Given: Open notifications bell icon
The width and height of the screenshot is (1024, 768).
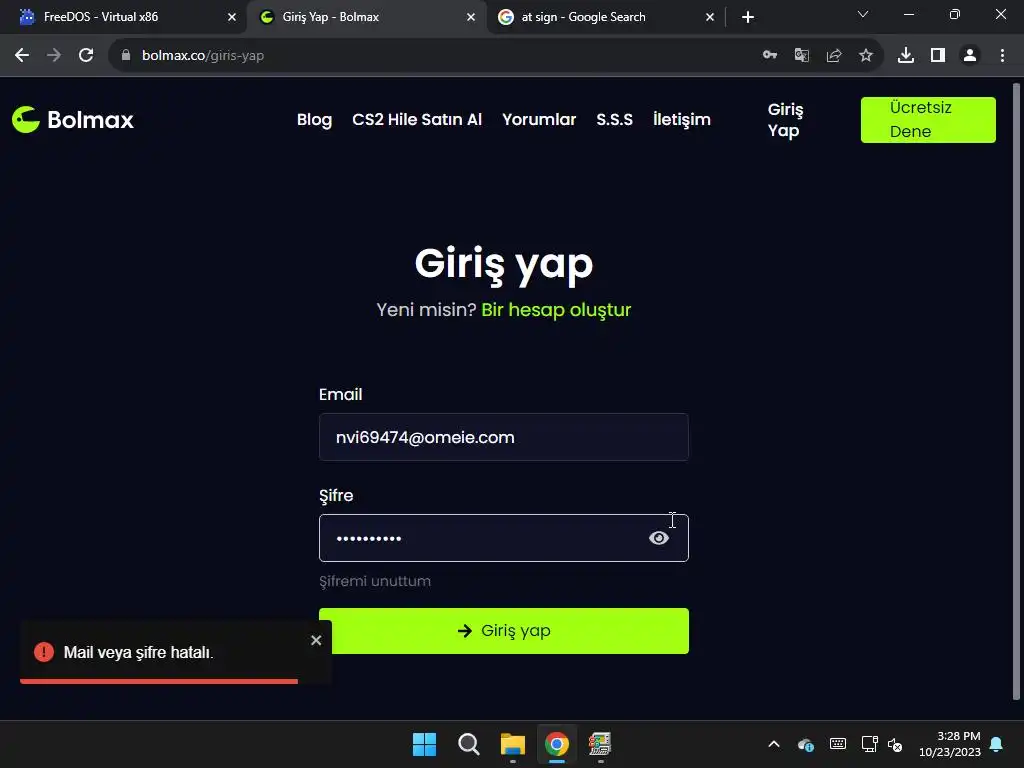Looking at the screenshot, I should pos(997,744).
